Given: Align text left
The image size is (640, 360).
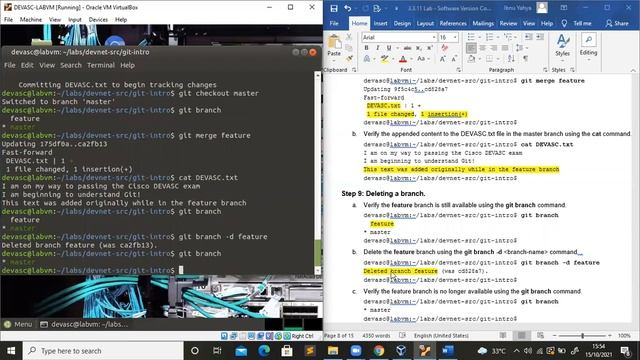Looking at the screenshot, I should (x=471, y=48).
